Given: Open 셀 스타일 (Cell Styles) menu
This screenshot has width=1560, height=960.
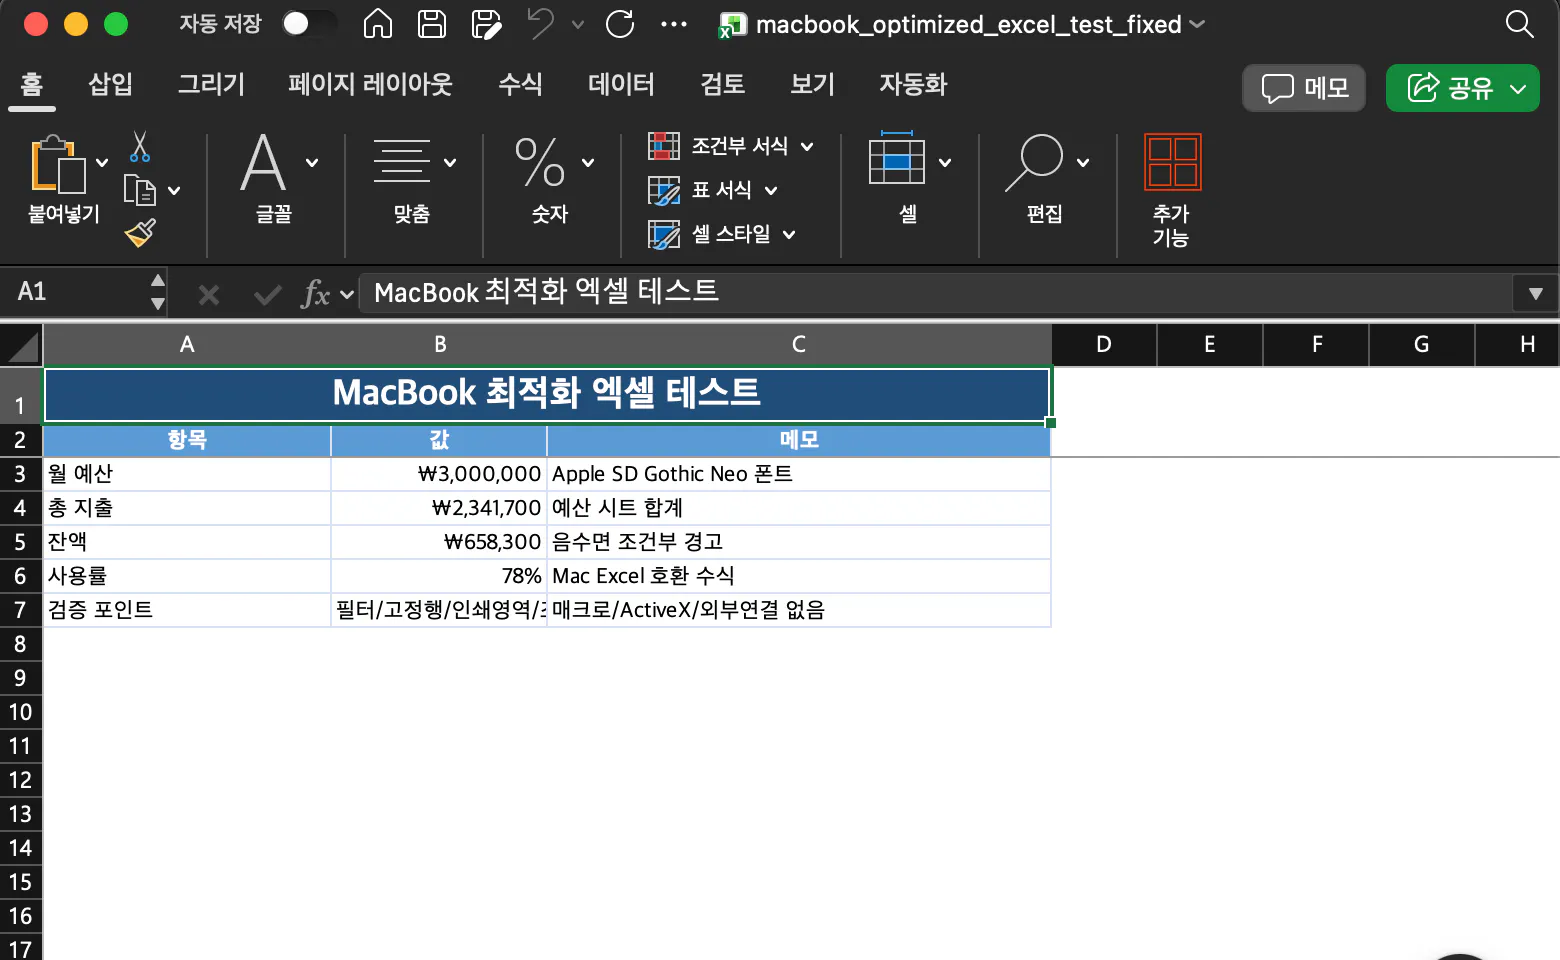Looking at the screenshot, I should tap(722, 234).
